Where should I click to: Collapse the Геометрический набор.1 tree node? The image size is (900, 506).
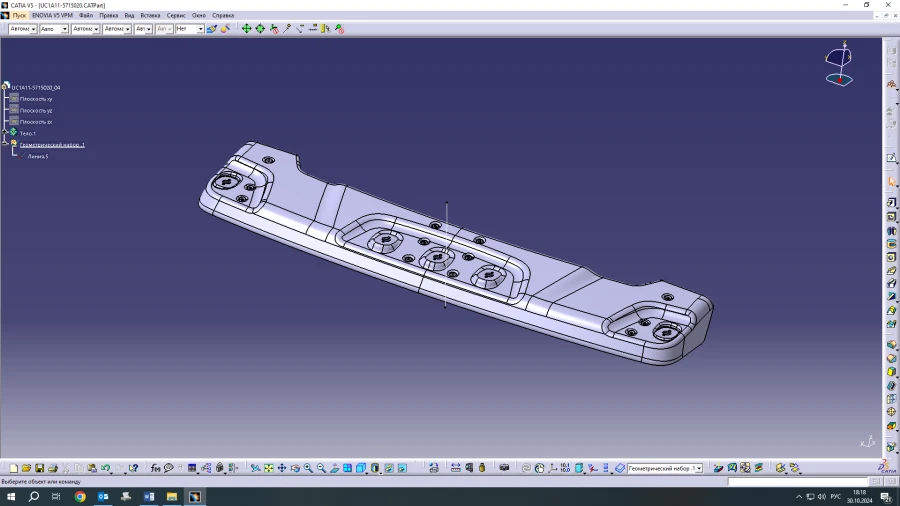[5, 145]
